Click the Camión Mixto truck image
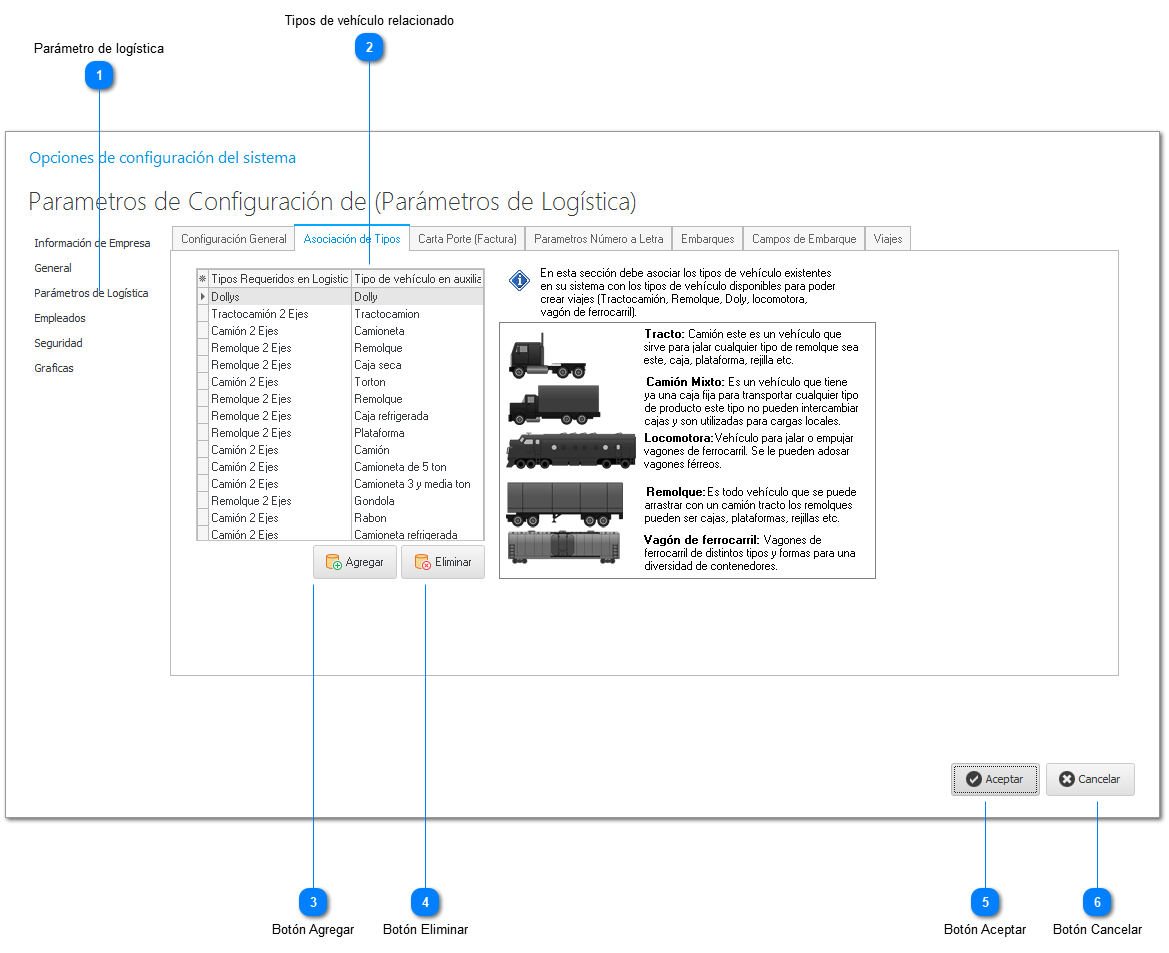Image resolution: width=1169 pixels, height=953 pixels. pos(554,404)
